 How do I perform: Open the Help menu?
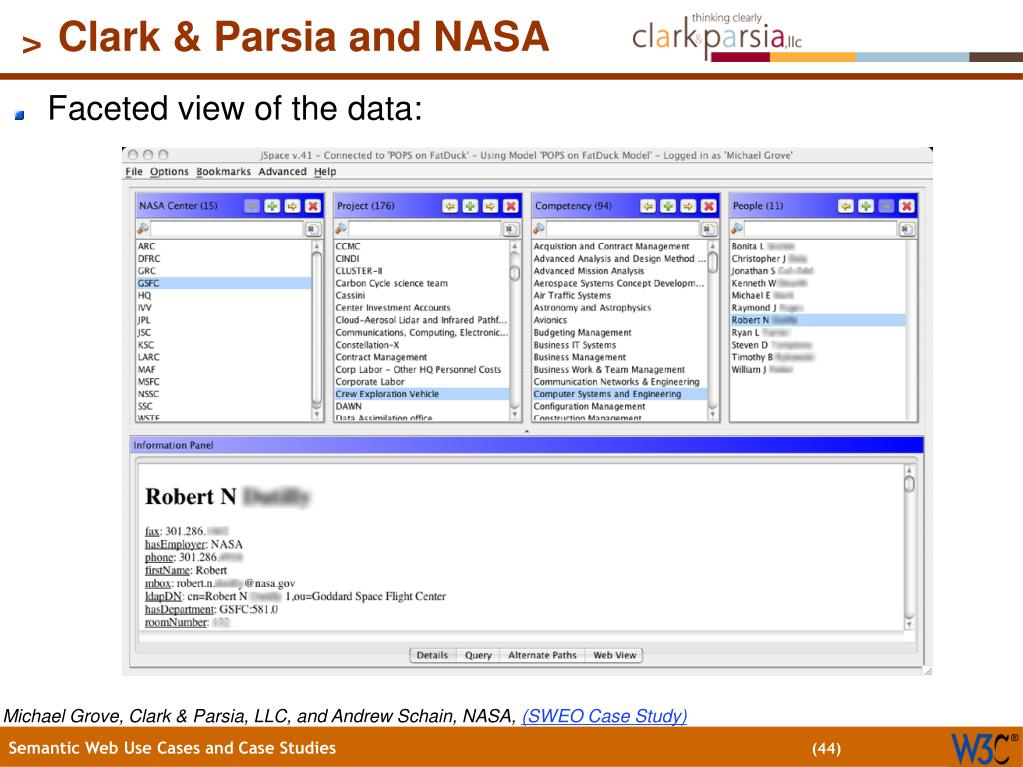[325, 172]
